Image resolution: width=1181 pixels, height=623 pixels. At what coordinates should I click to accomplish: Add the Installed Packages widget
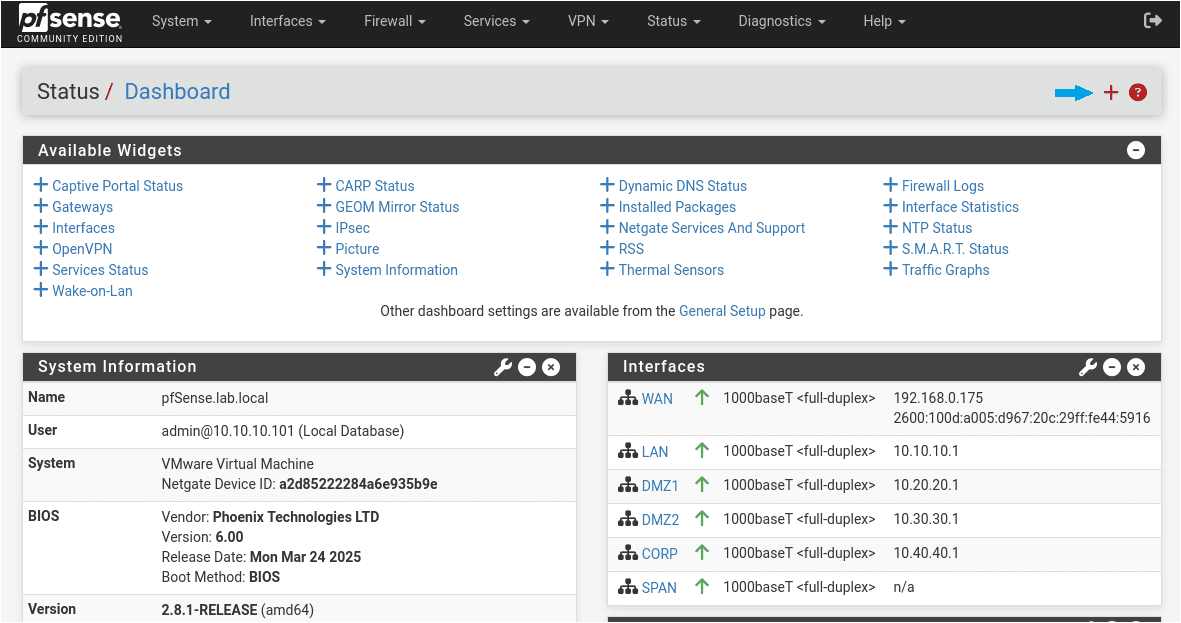[x=668, y=206]
